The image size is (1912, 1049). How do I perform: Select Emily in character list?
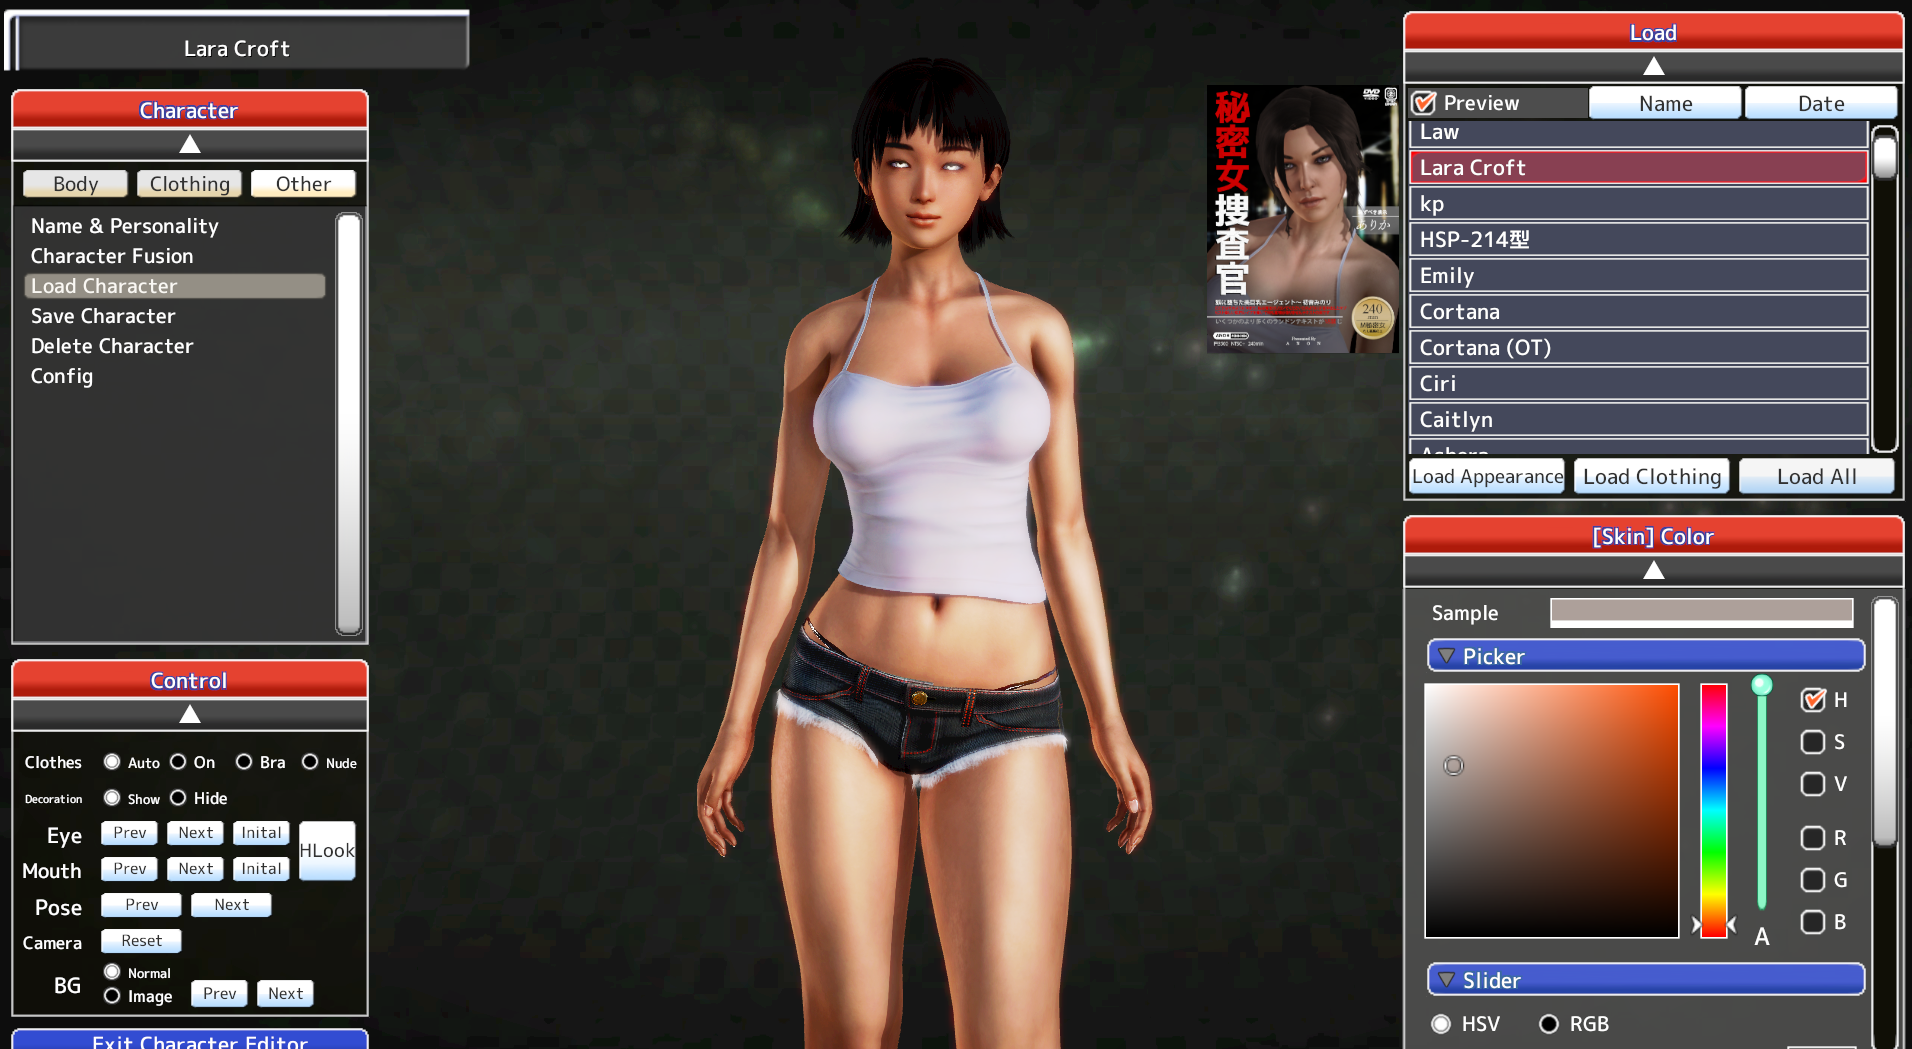(1639, 276)
